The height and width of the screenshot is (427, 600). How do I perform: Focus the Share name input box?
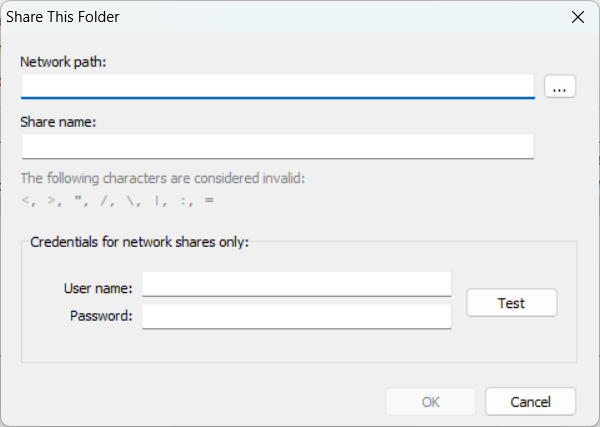pos(277,147)
